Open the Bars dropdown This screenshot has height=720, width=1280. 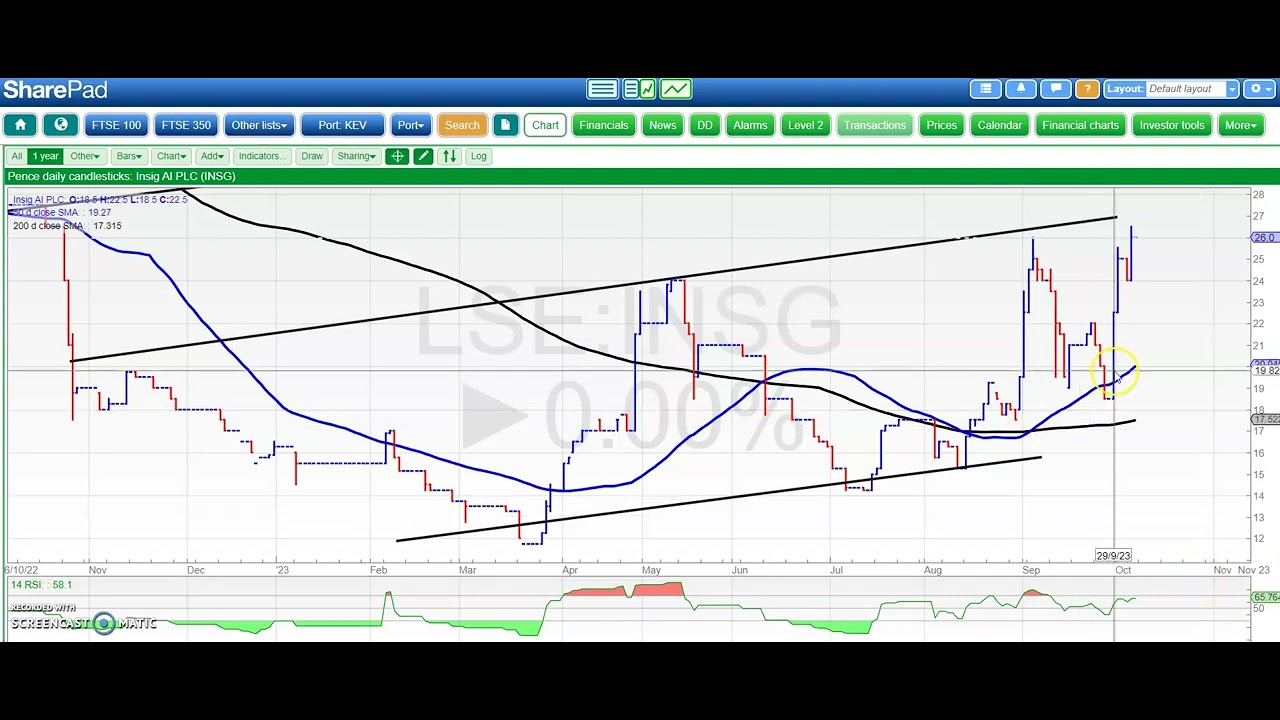click(129, 156)
